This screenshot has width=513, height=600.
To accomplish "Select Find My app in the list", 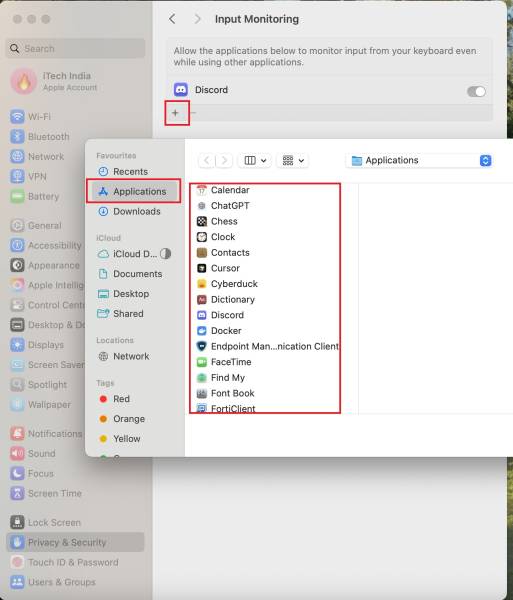I will (x=221, y=378).
